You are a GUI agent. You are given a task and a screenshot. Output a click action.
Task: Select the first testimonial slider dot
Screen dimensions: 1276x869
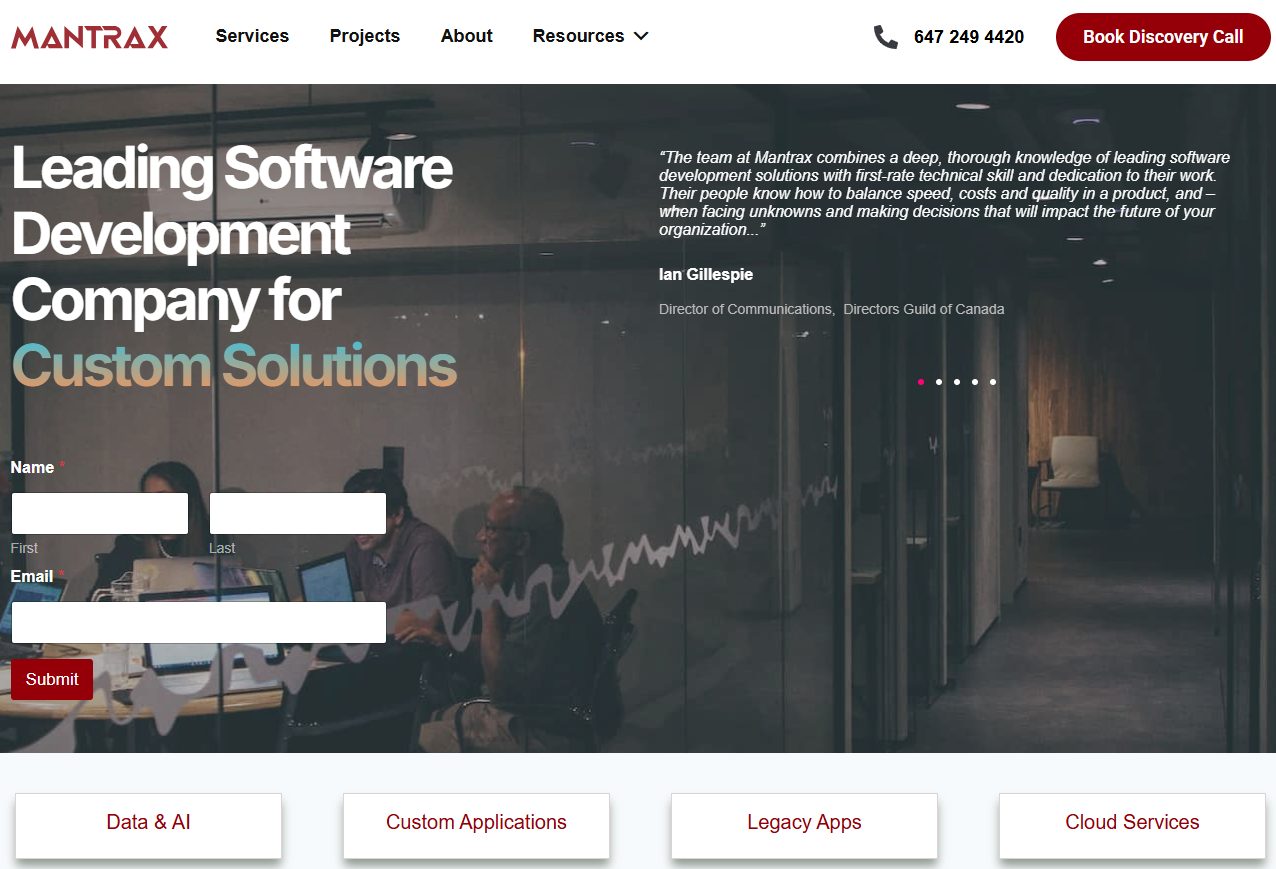tap(921, 382)
